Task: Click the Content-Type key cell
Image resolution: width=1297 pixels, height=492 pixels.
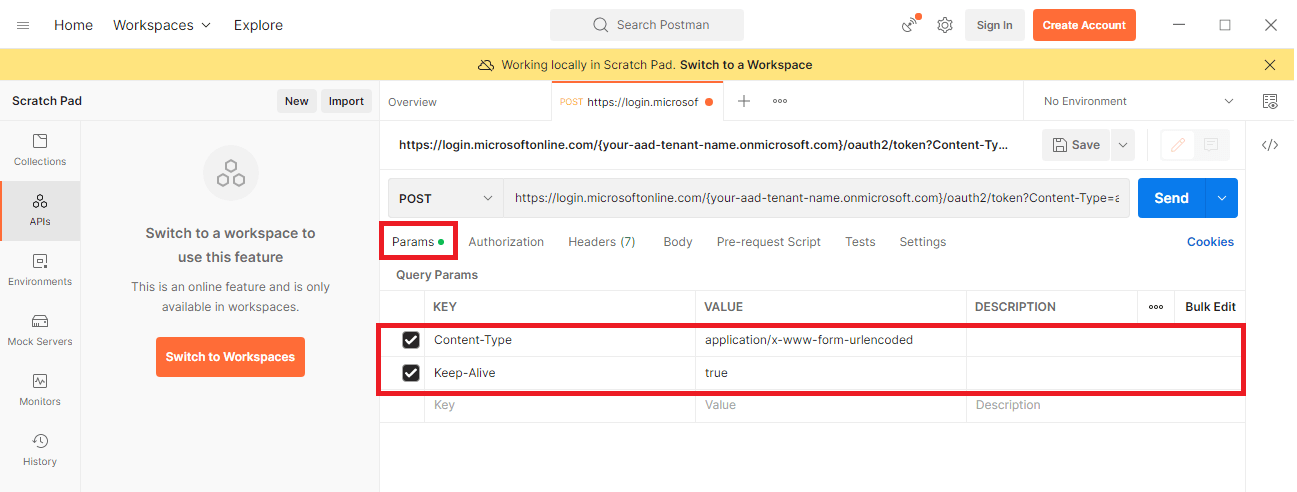Action: 560,340
